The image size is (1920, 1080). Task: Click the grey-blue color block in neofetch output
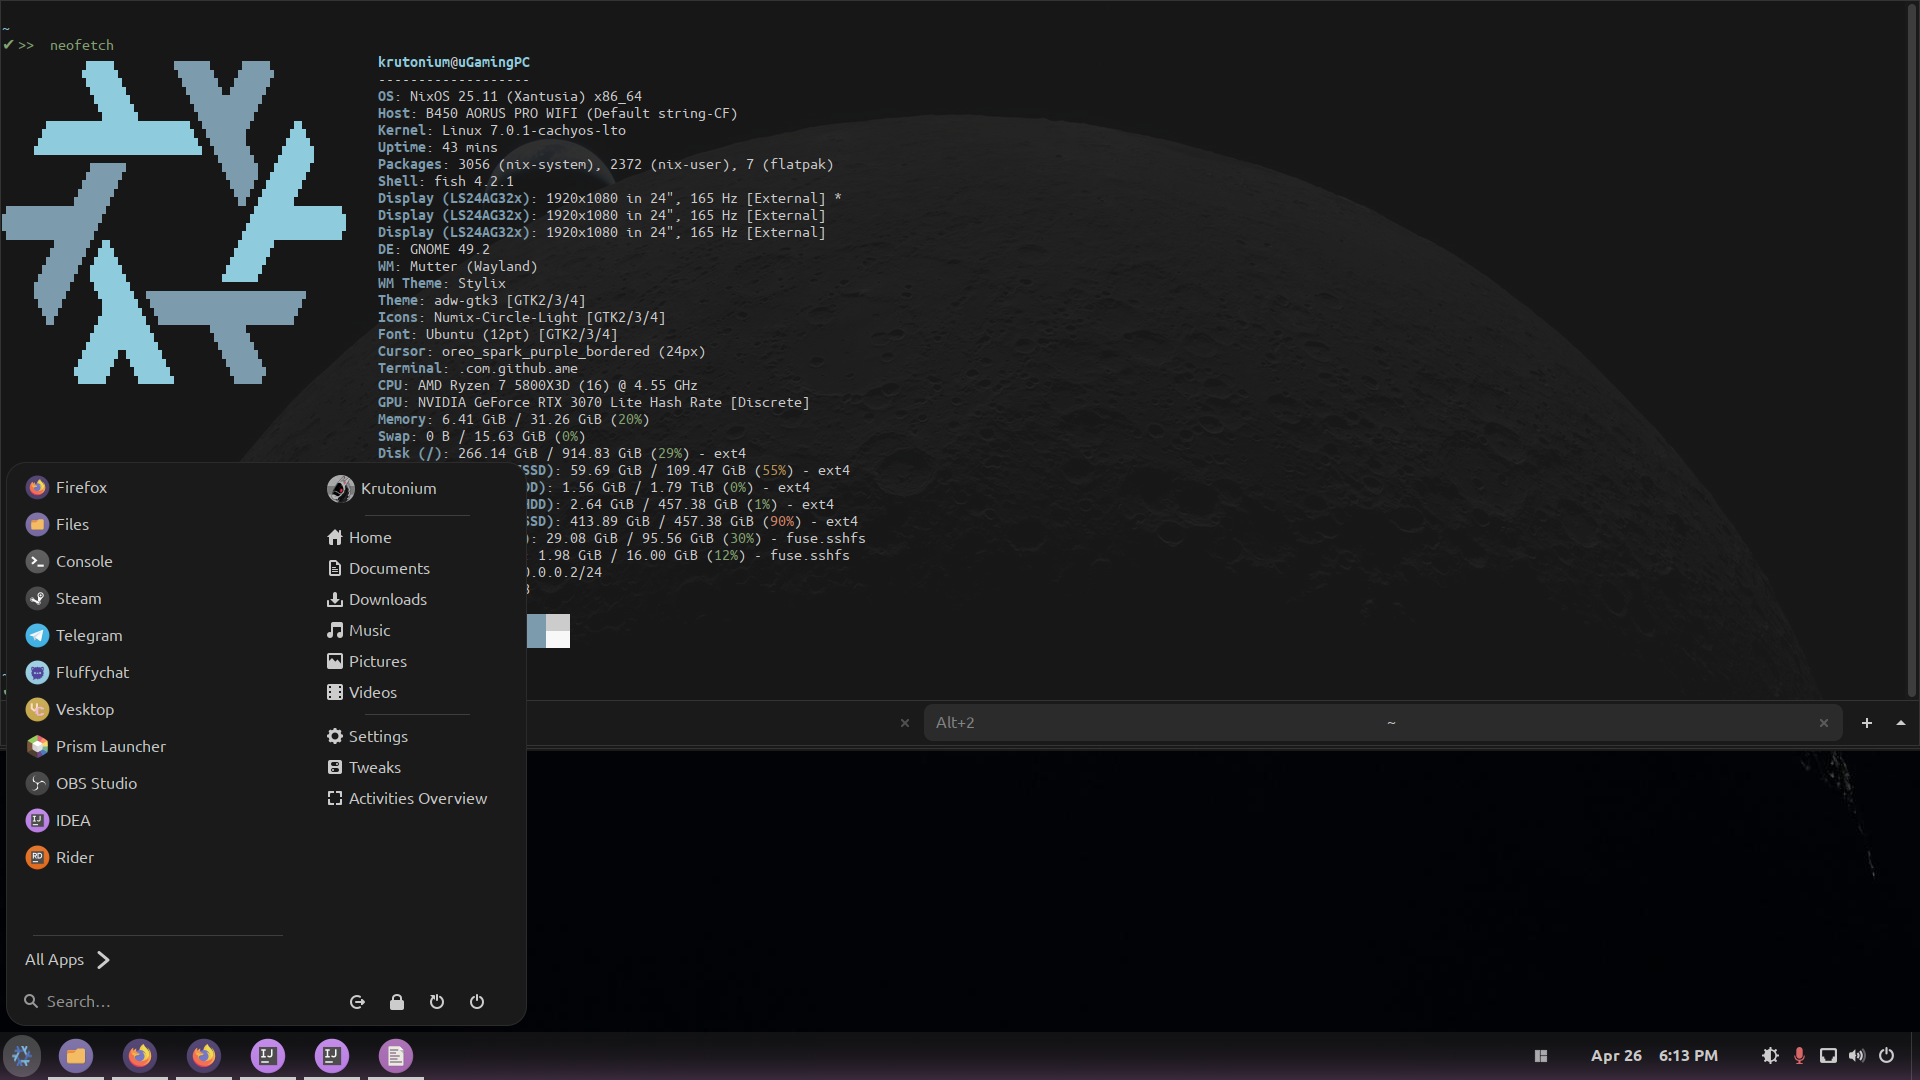coord(536,631)
